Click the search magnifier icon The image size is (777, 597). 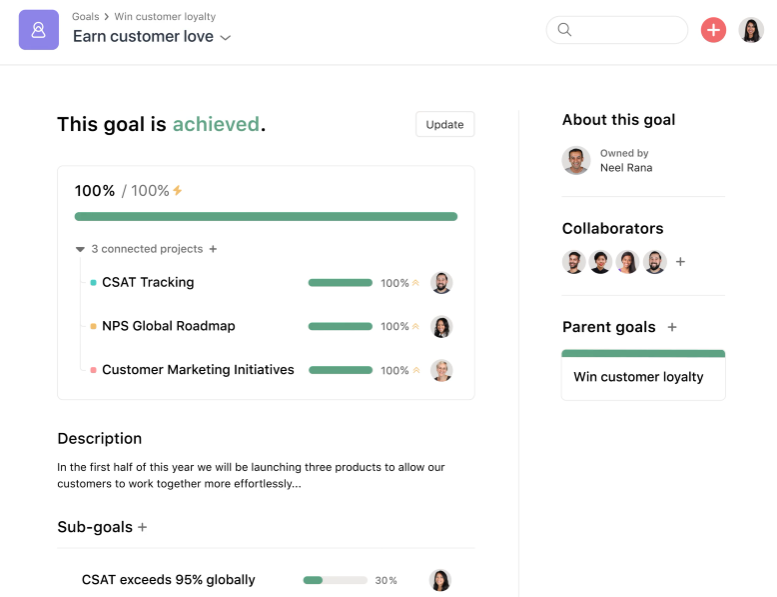[565, 30]
